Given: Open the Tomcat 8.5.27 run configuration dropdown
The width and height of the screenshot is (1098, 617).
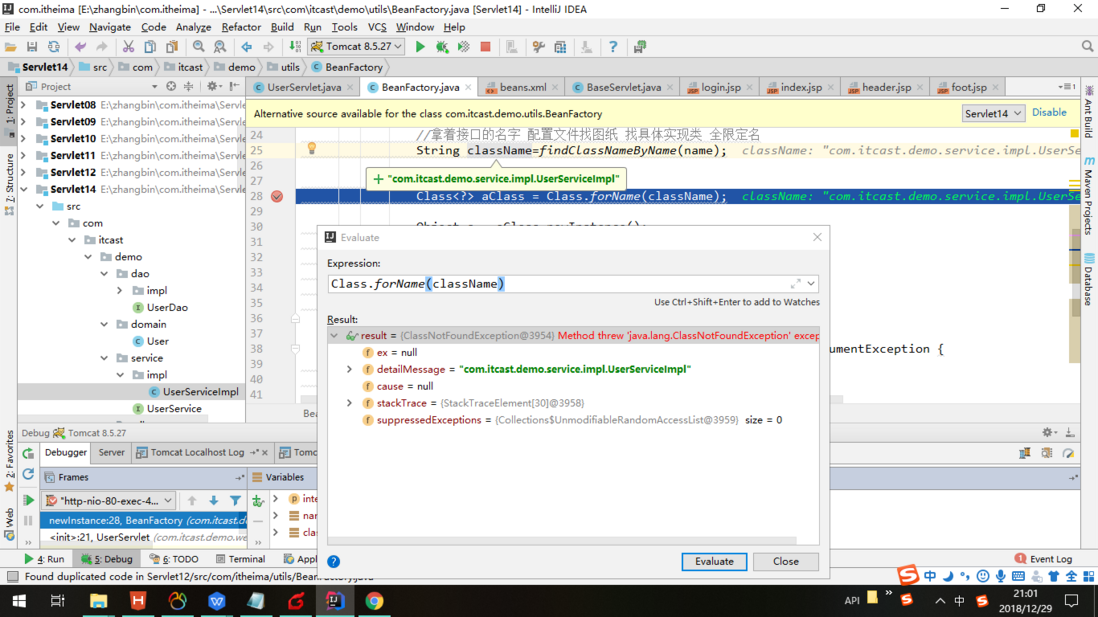Looking at the screenshot, I should click(x=357, y=47).
